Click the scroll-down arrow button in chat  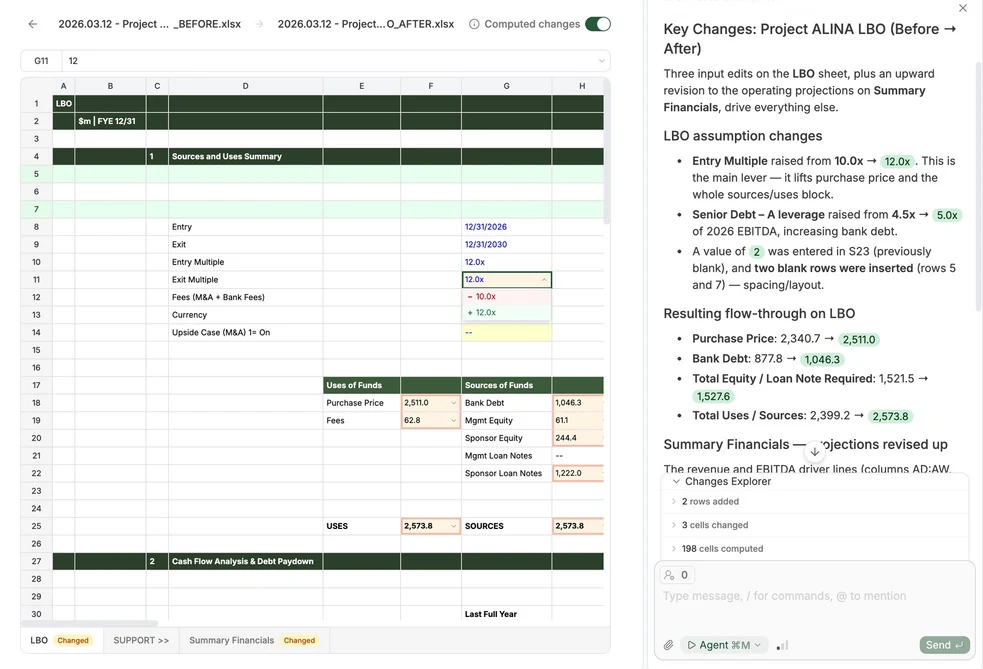(x=814, y=451)
